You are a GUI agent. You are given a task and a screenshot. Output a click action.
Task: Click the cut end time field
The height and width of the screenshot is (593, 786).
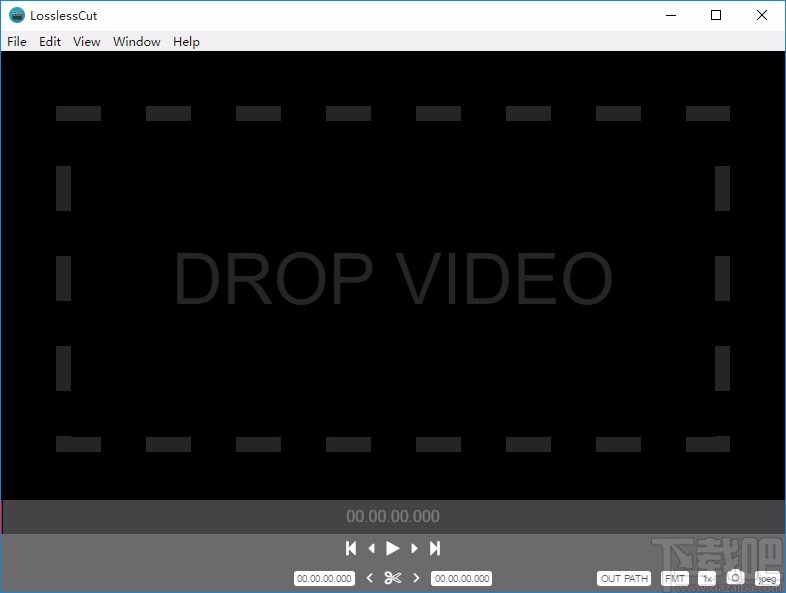[462, 578]
